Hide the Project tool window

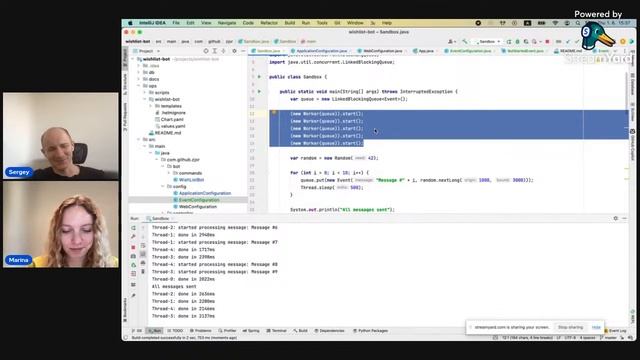pyautogui.click(x=243, y=51)
